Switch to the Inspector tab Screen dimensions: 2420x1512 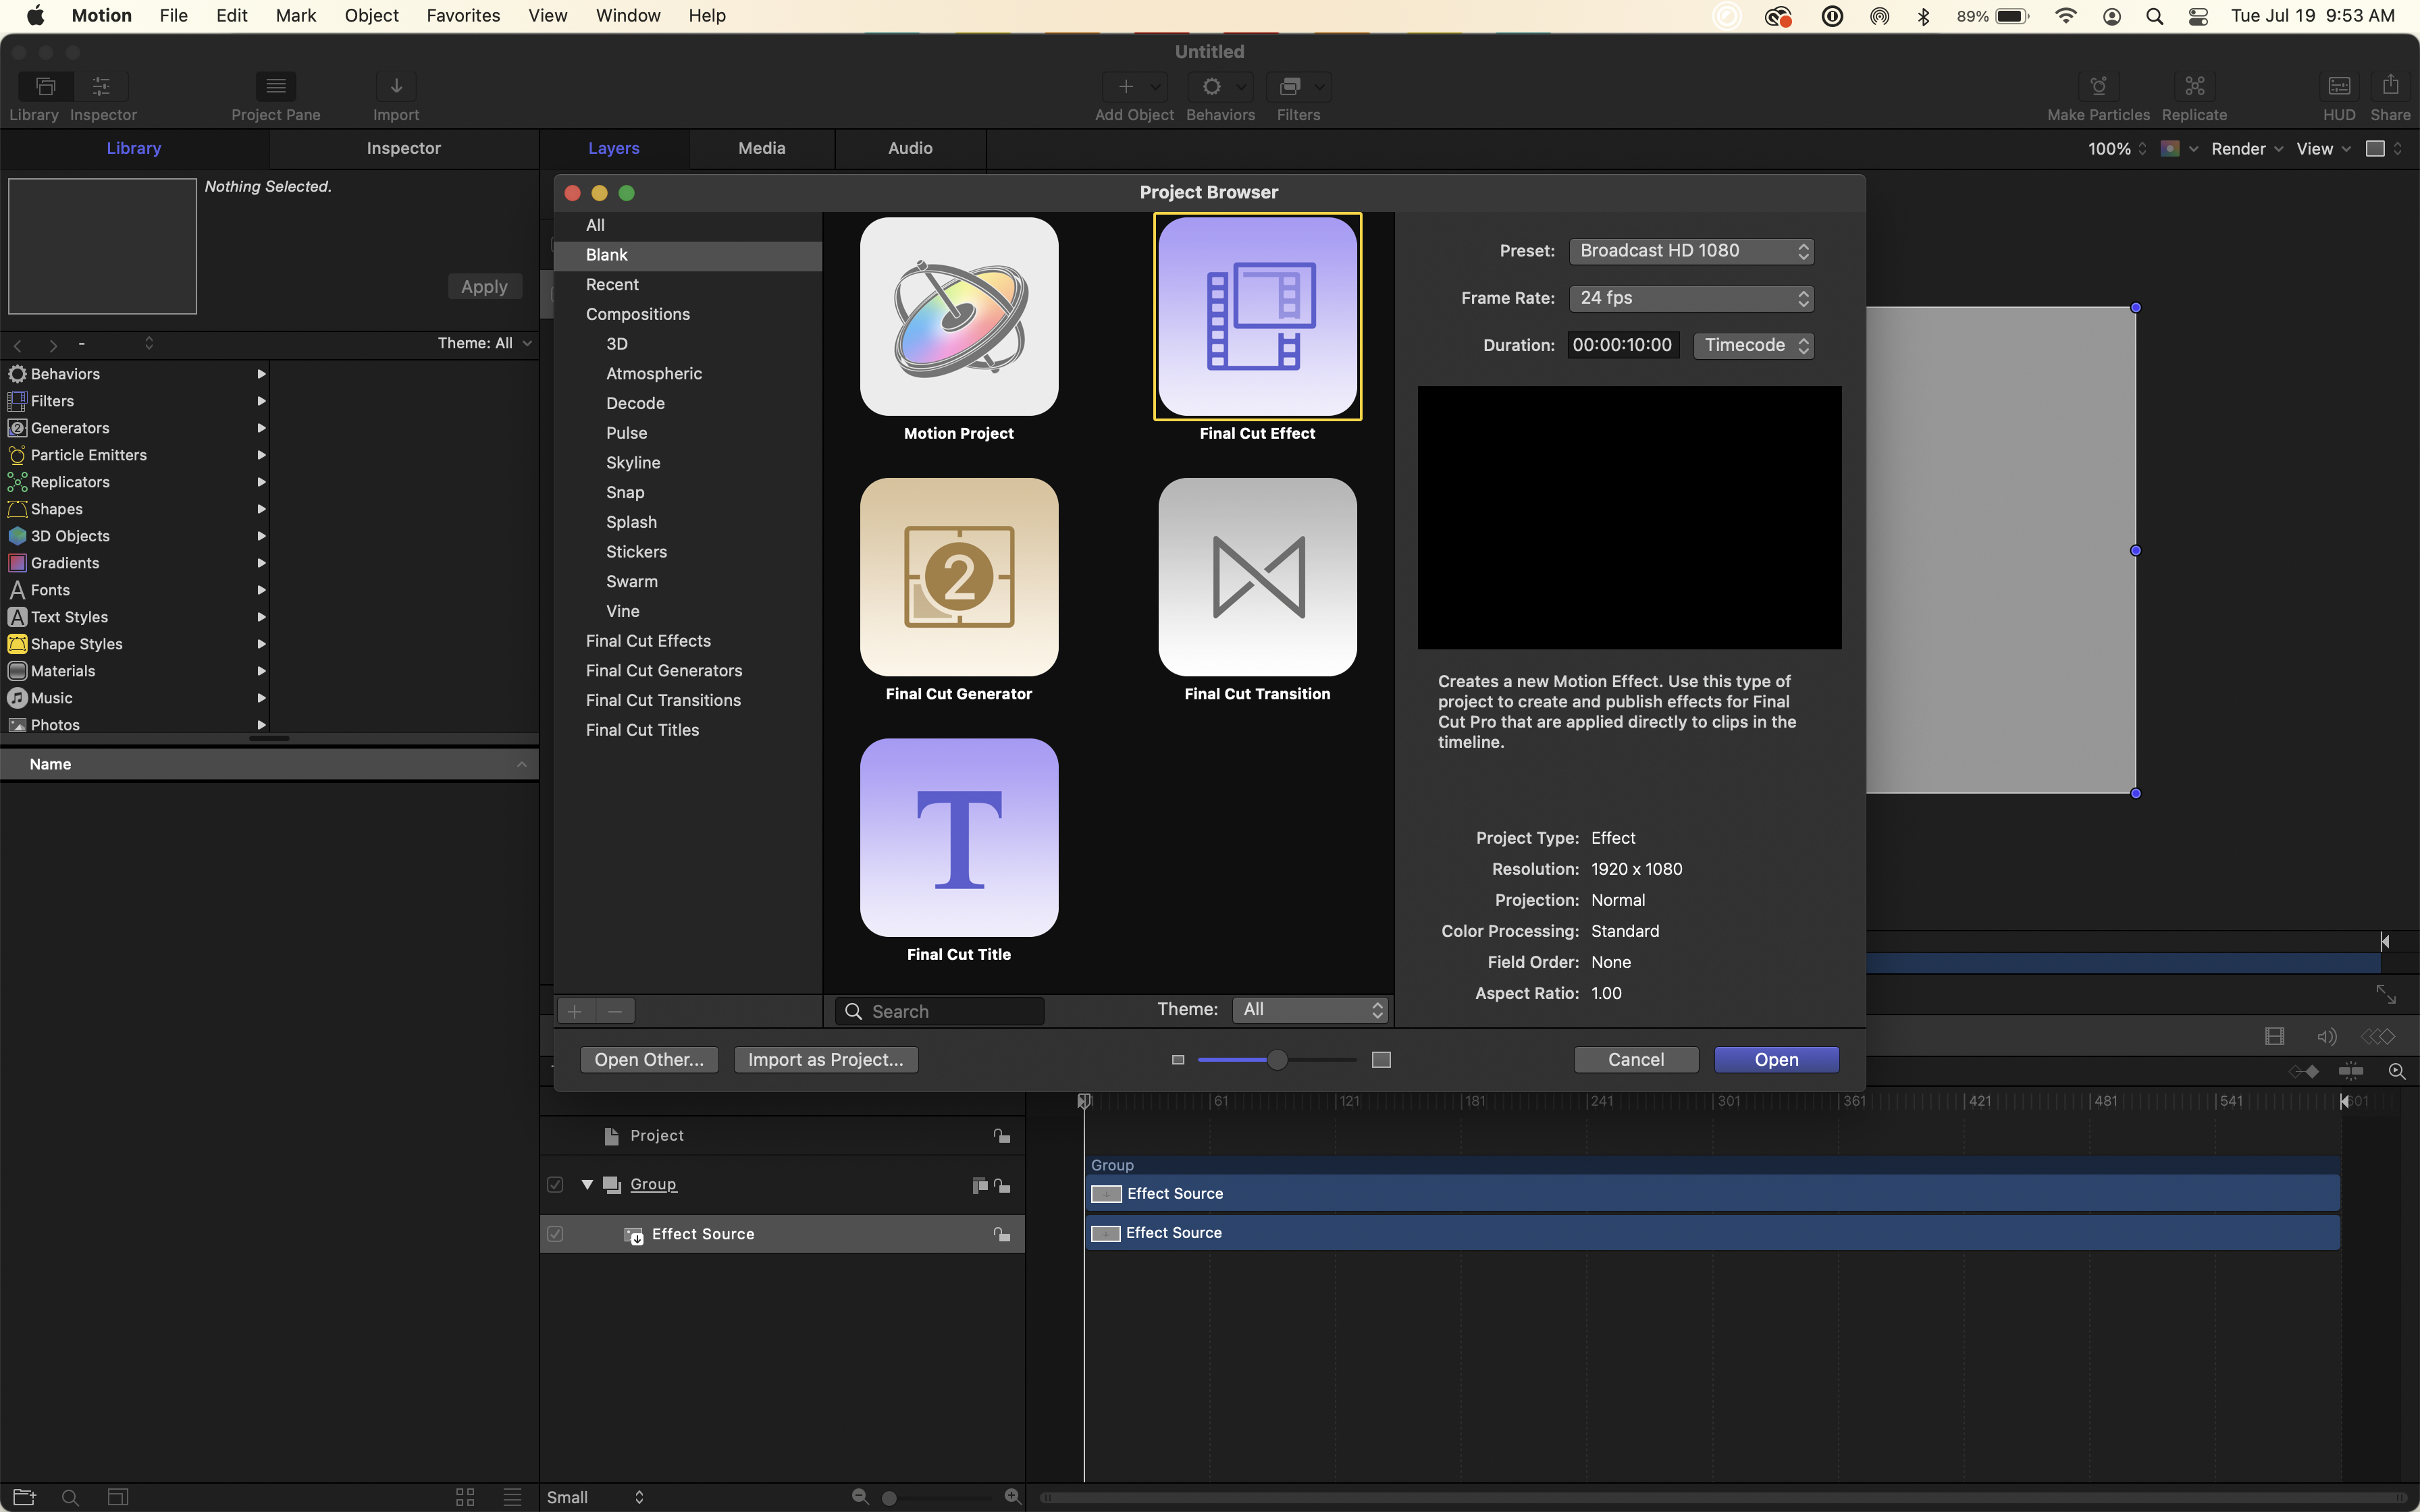click(403, 148)
